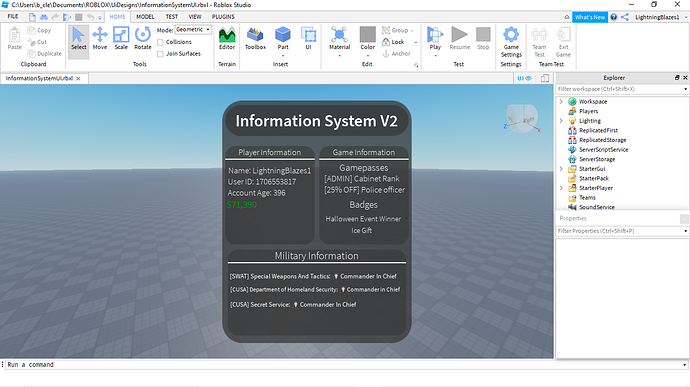Viewport: 690px width, 387px height.
Task: Select Players in the Explorer
Action: pyautogui.click(x=588, y=111)
